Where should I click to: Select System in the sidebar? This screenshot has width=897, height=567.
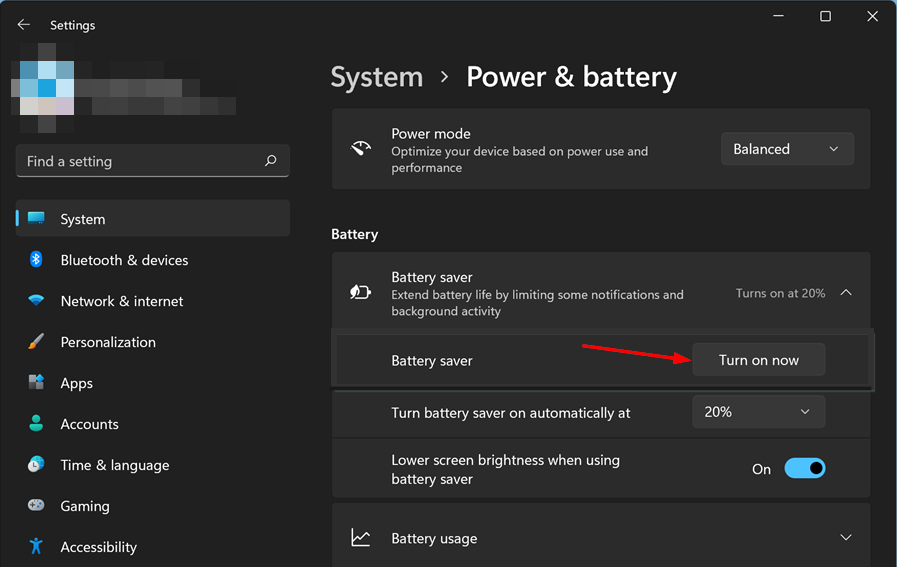(x=153, y=219)
